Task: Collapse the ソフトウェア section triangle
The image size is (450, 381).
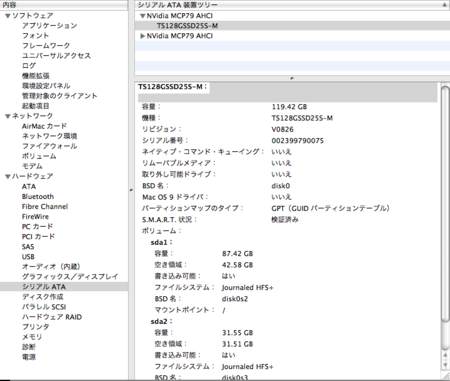Action: [x=8, y=16]
